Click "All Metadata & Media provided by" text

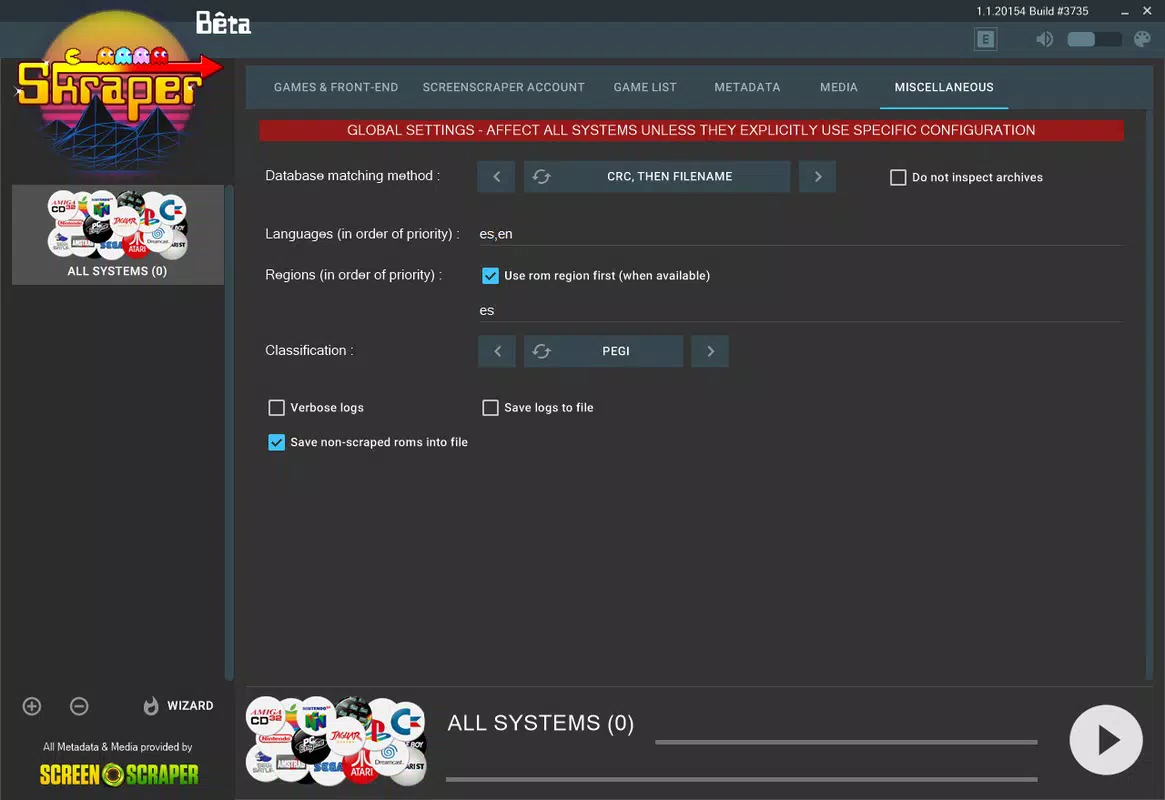(117, 747)
